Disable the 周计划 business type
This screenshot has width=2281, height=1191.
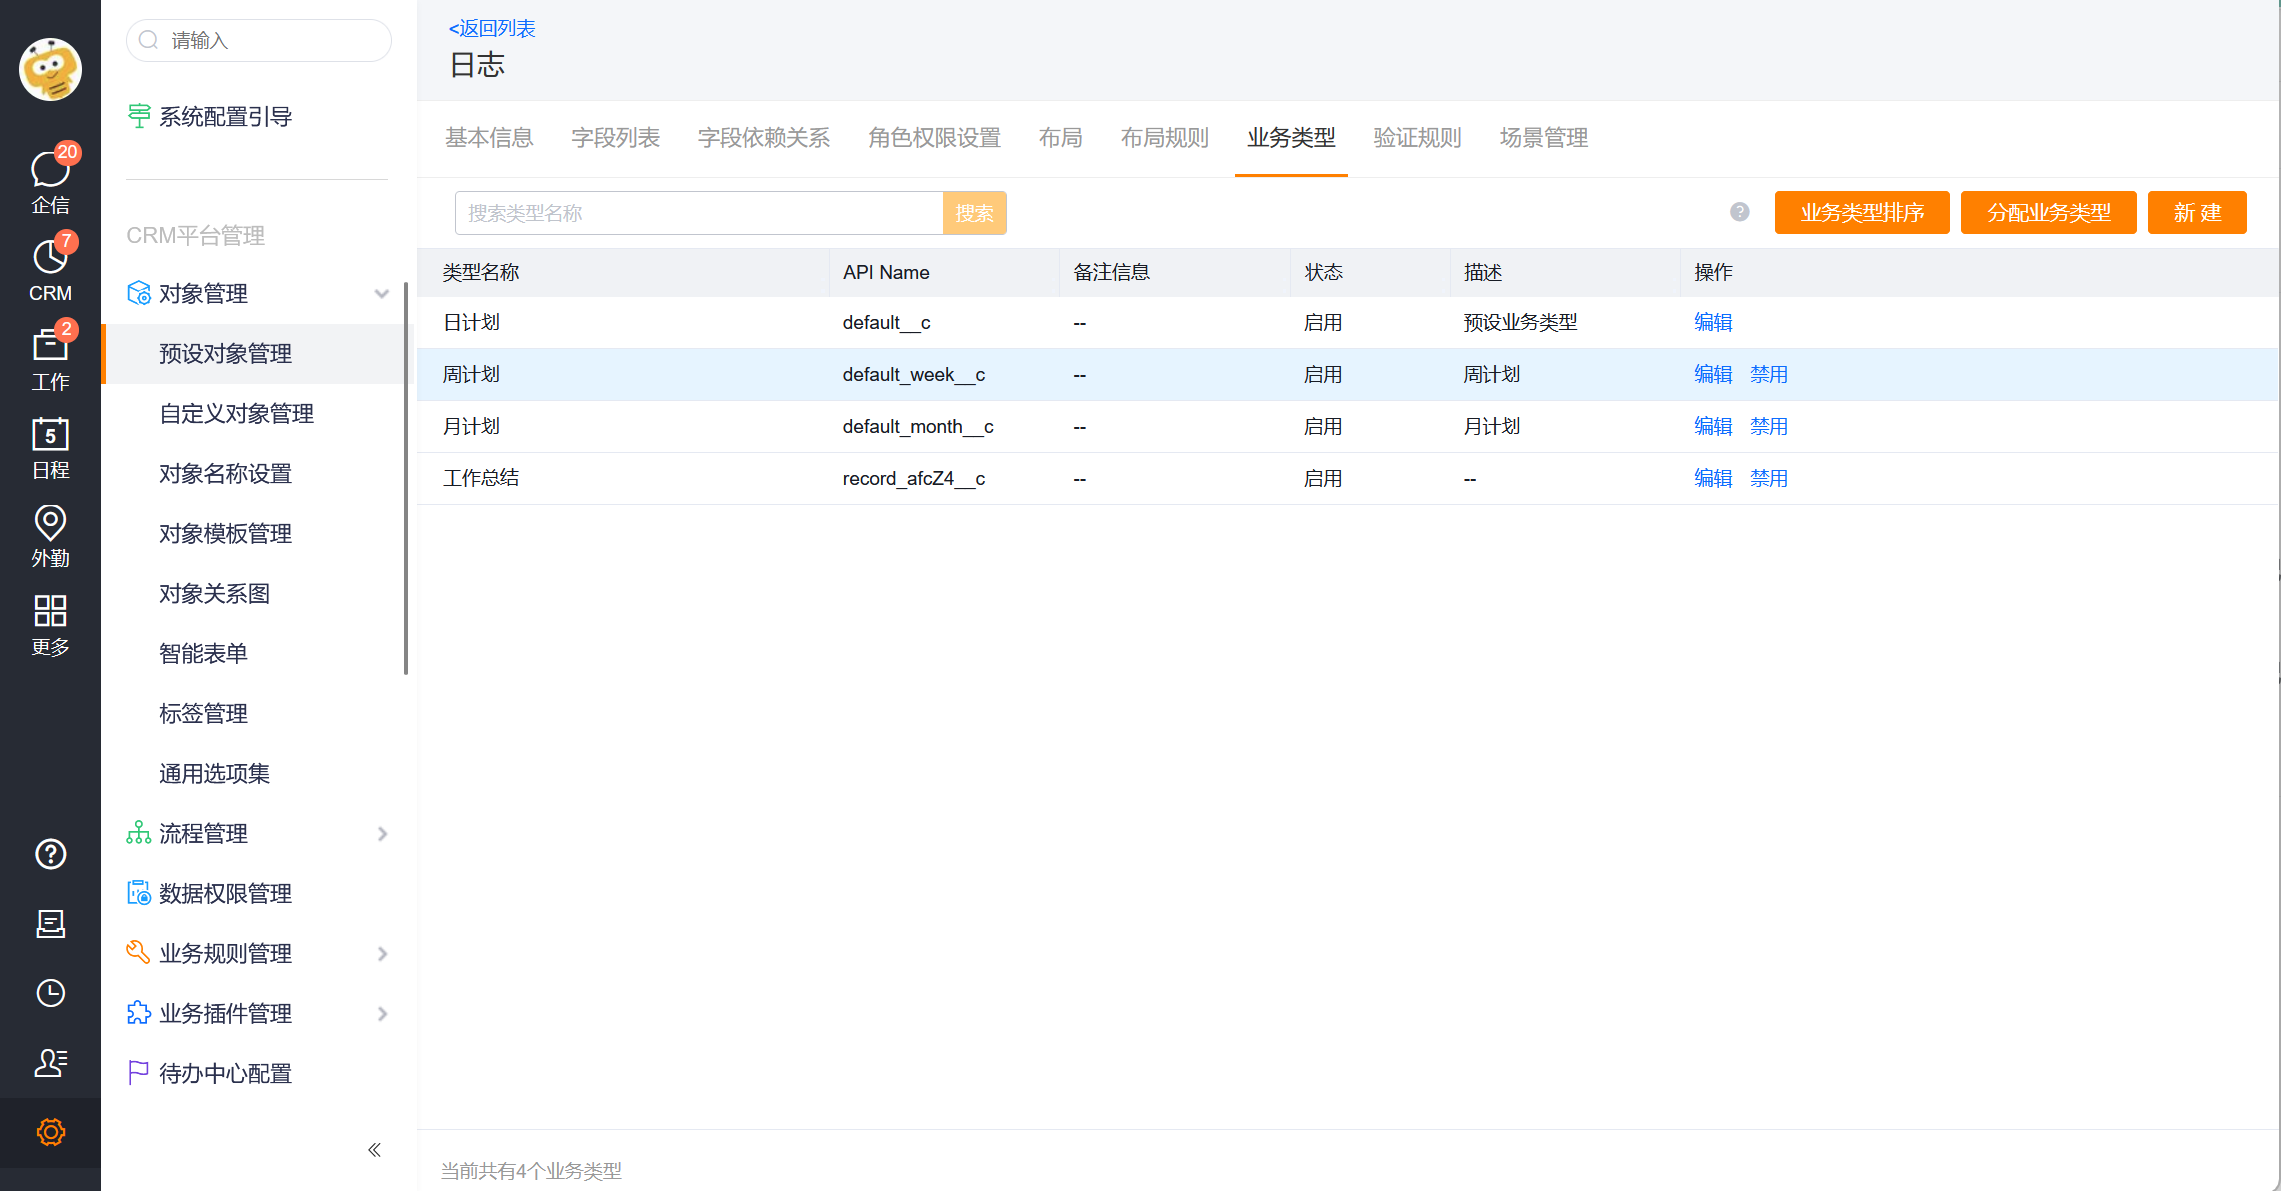pyautogui.click(x=1769, y=374)
